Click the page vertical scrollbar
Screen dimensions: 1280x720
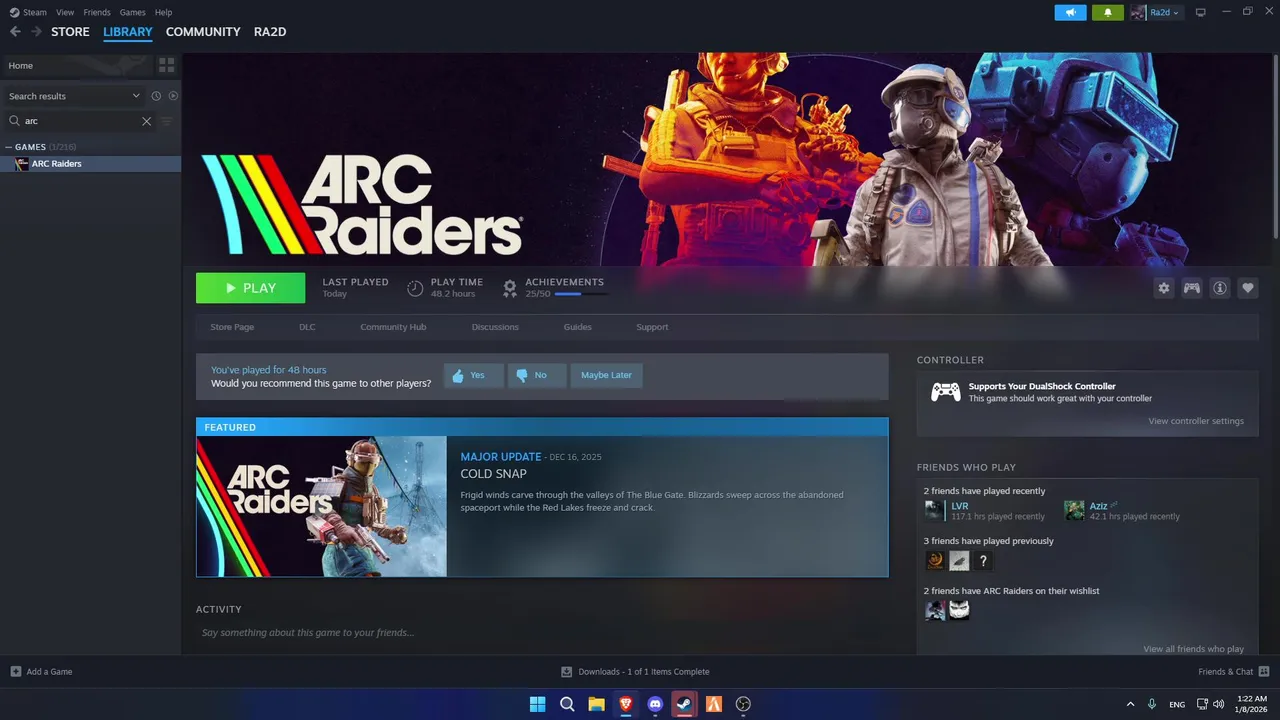click(x=1275, y=145)
